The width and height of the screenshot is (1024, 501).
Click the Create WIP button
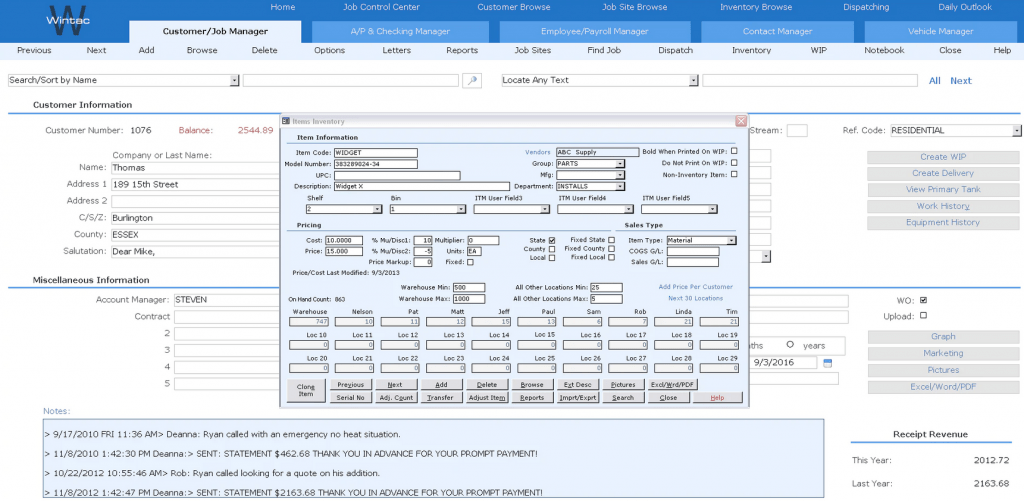click(943, 157)
